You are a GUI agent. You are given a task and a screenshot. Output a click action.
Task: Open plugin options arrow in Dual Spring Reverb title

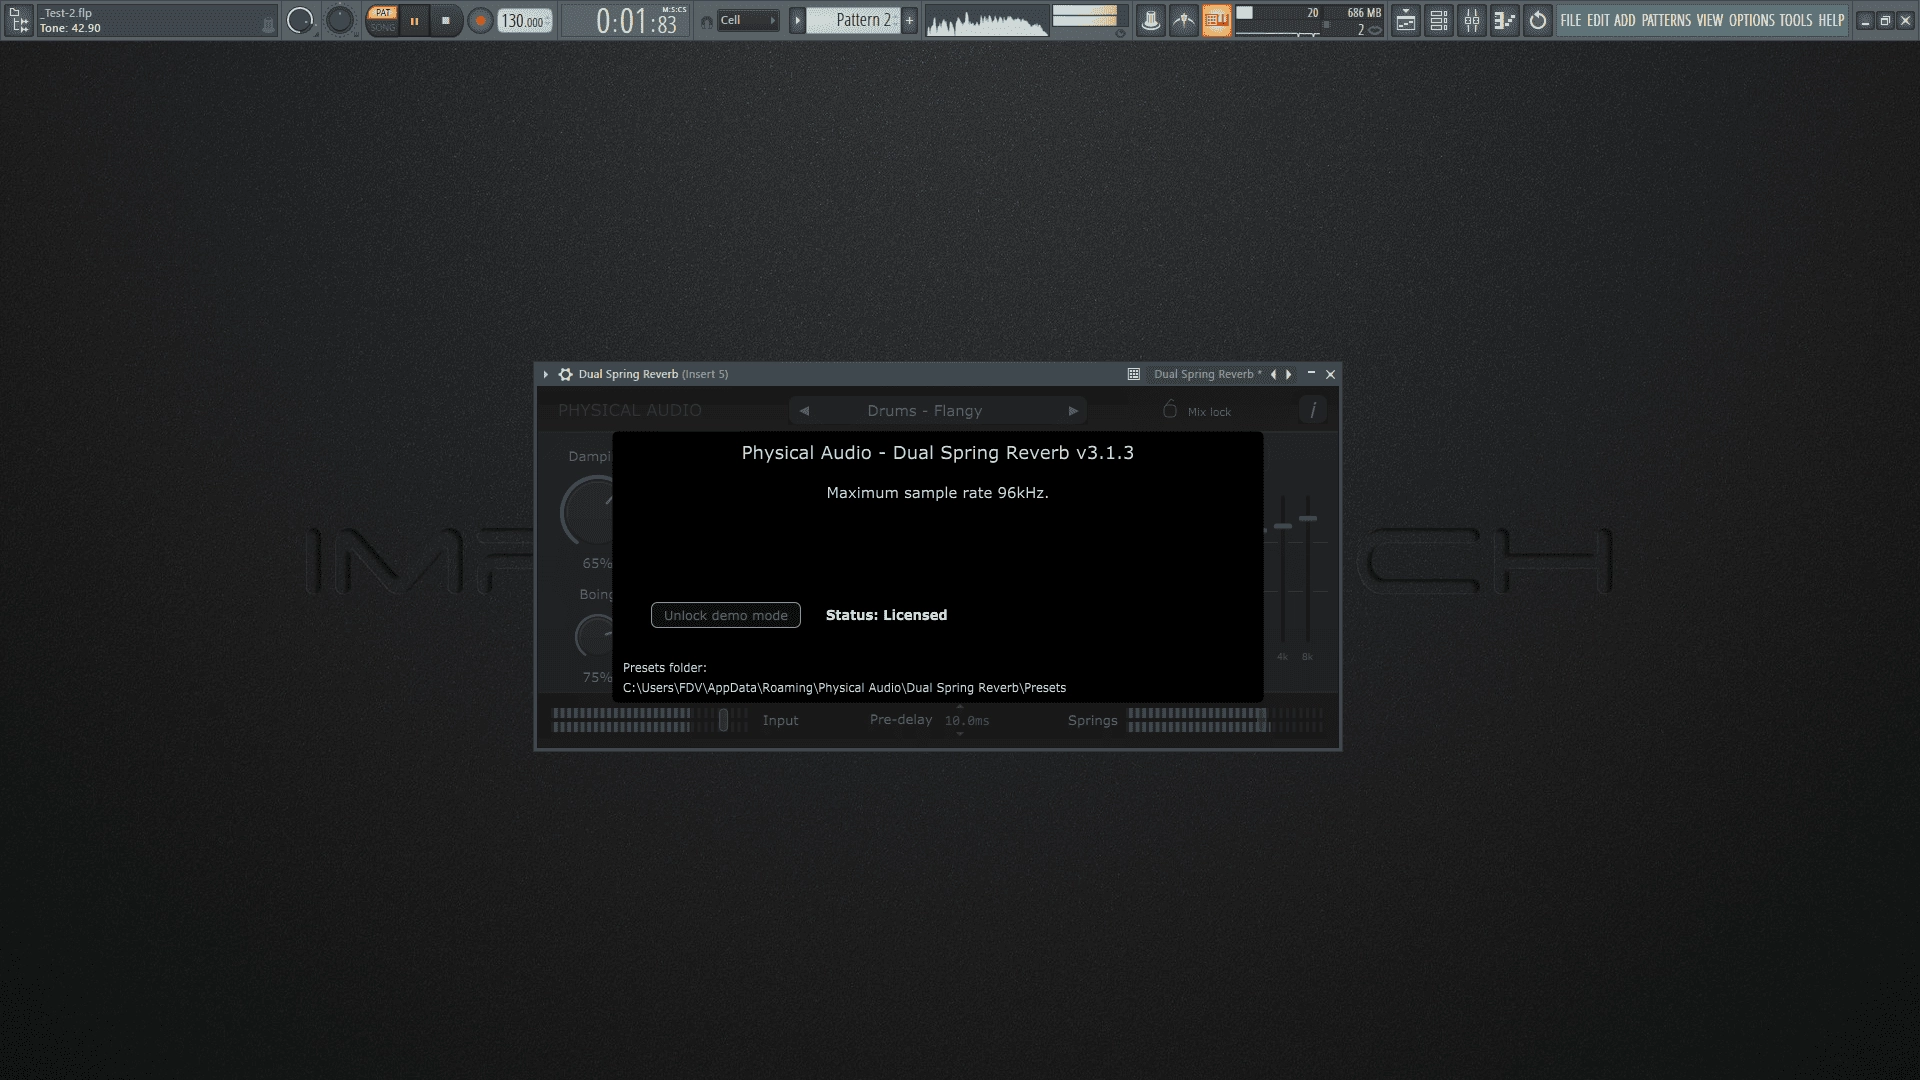[x=546, y=374]
